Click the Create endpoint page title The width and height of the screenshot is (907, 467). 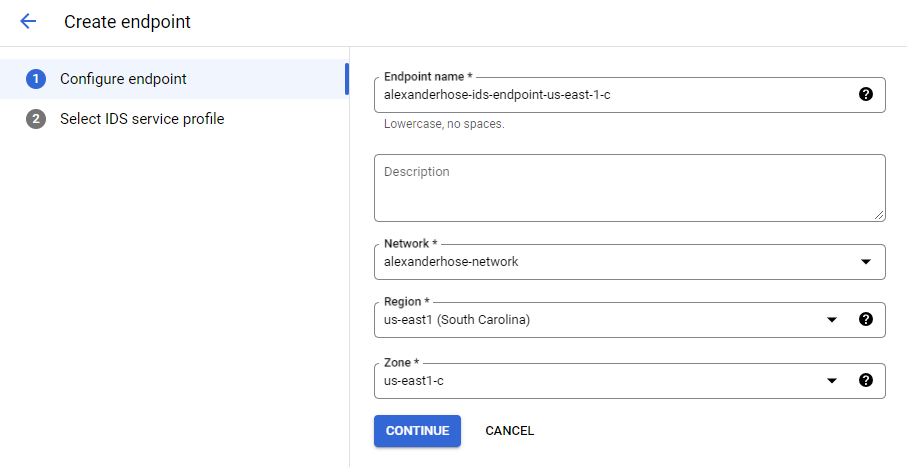pos(127,22)
